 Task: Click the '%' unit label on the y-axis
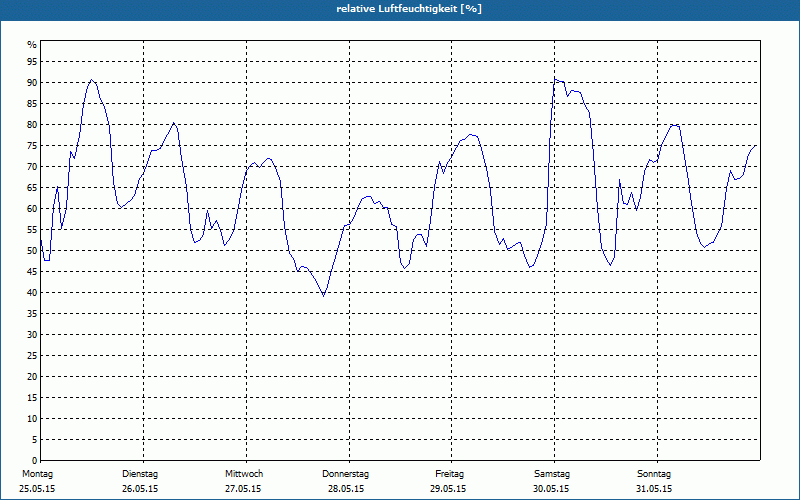32,45
